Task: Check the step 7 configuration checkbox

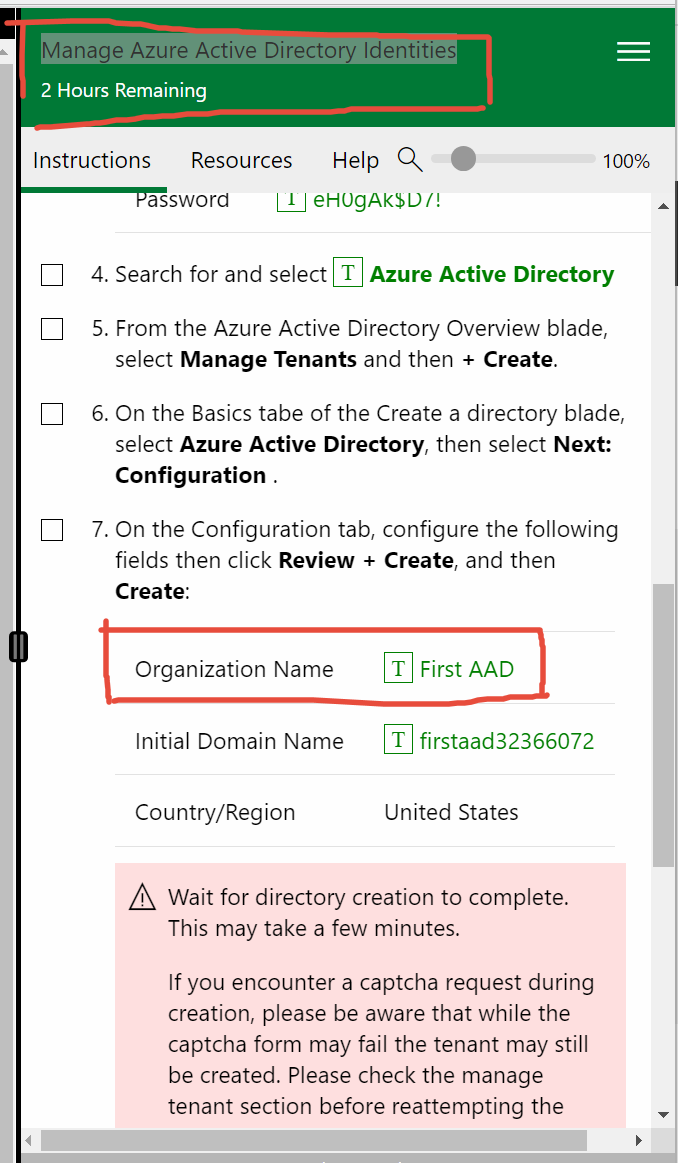Action: tap(51, 530)
